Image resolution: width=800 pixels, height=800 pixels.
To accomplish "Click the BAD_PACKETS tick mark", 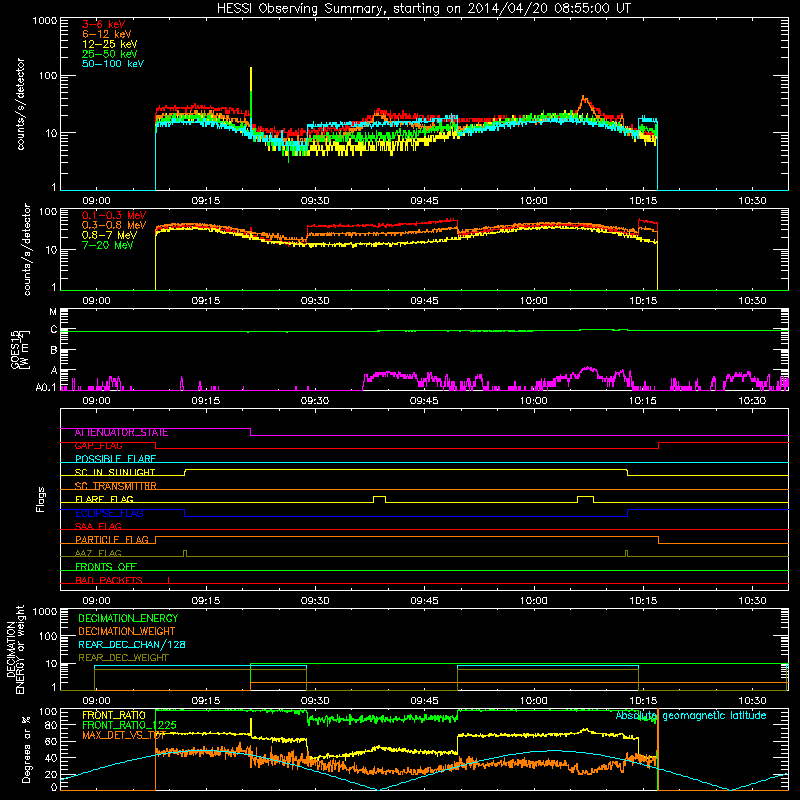I will [168, 580].
